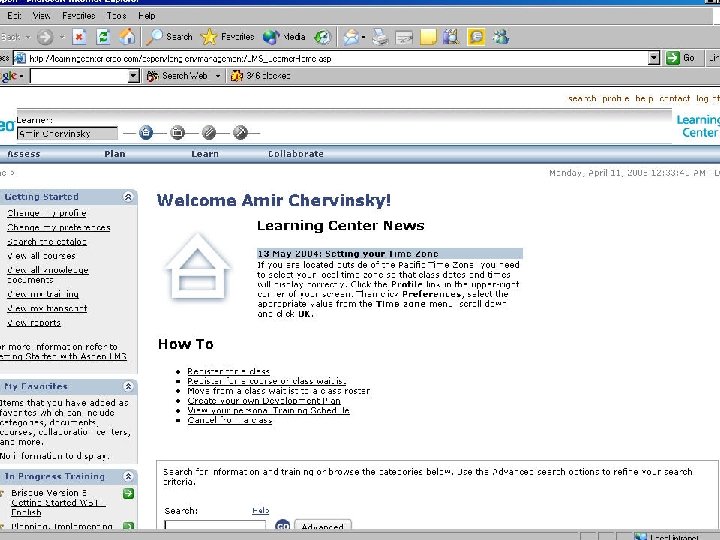720x540 pixels.
Task: Click the large home image beside news
Action: [x=197, y=266]
